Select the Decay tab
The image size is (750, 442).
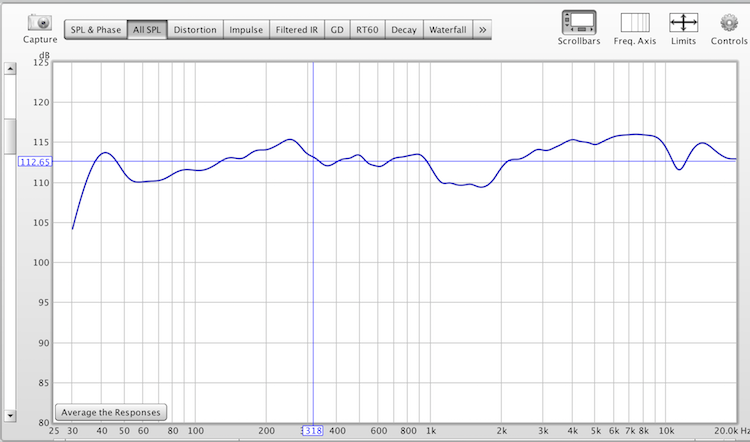(404, 30)
